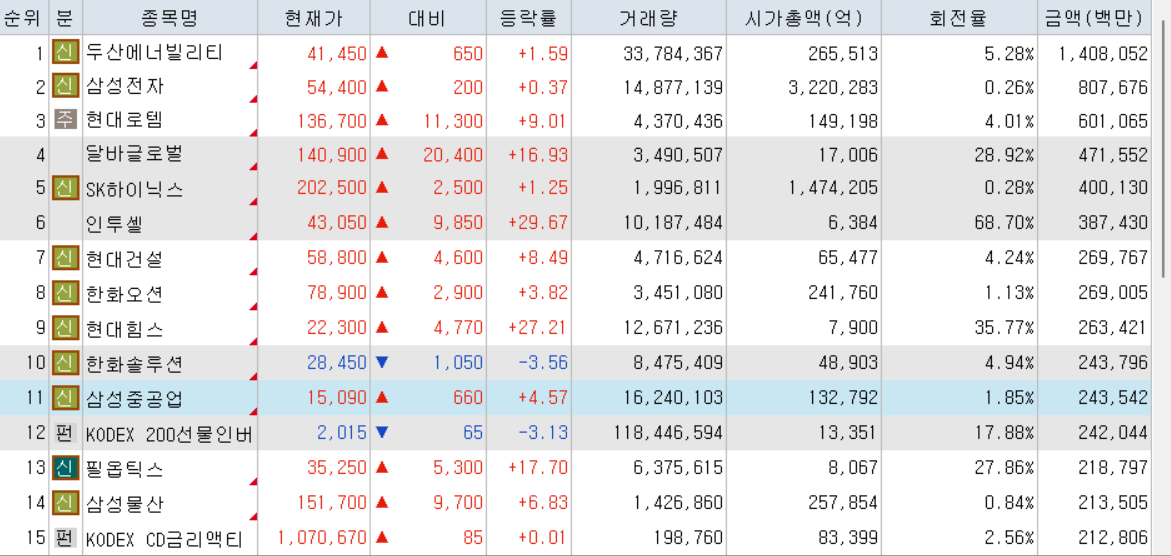Select stock name KODEX CD금리액티
The width and height of the screenshot is (1171, 556).
(x=164, y=537)
